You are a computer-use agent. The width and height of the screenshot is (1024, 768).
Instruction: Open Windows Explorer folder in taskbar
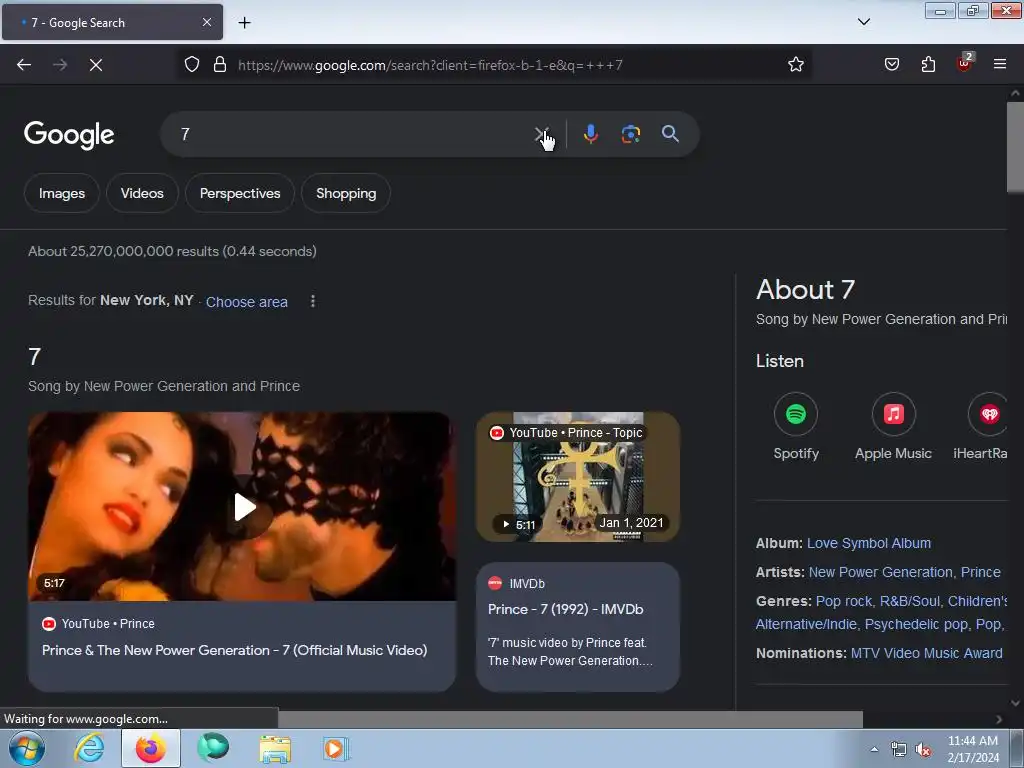click(x=275, y=748)
